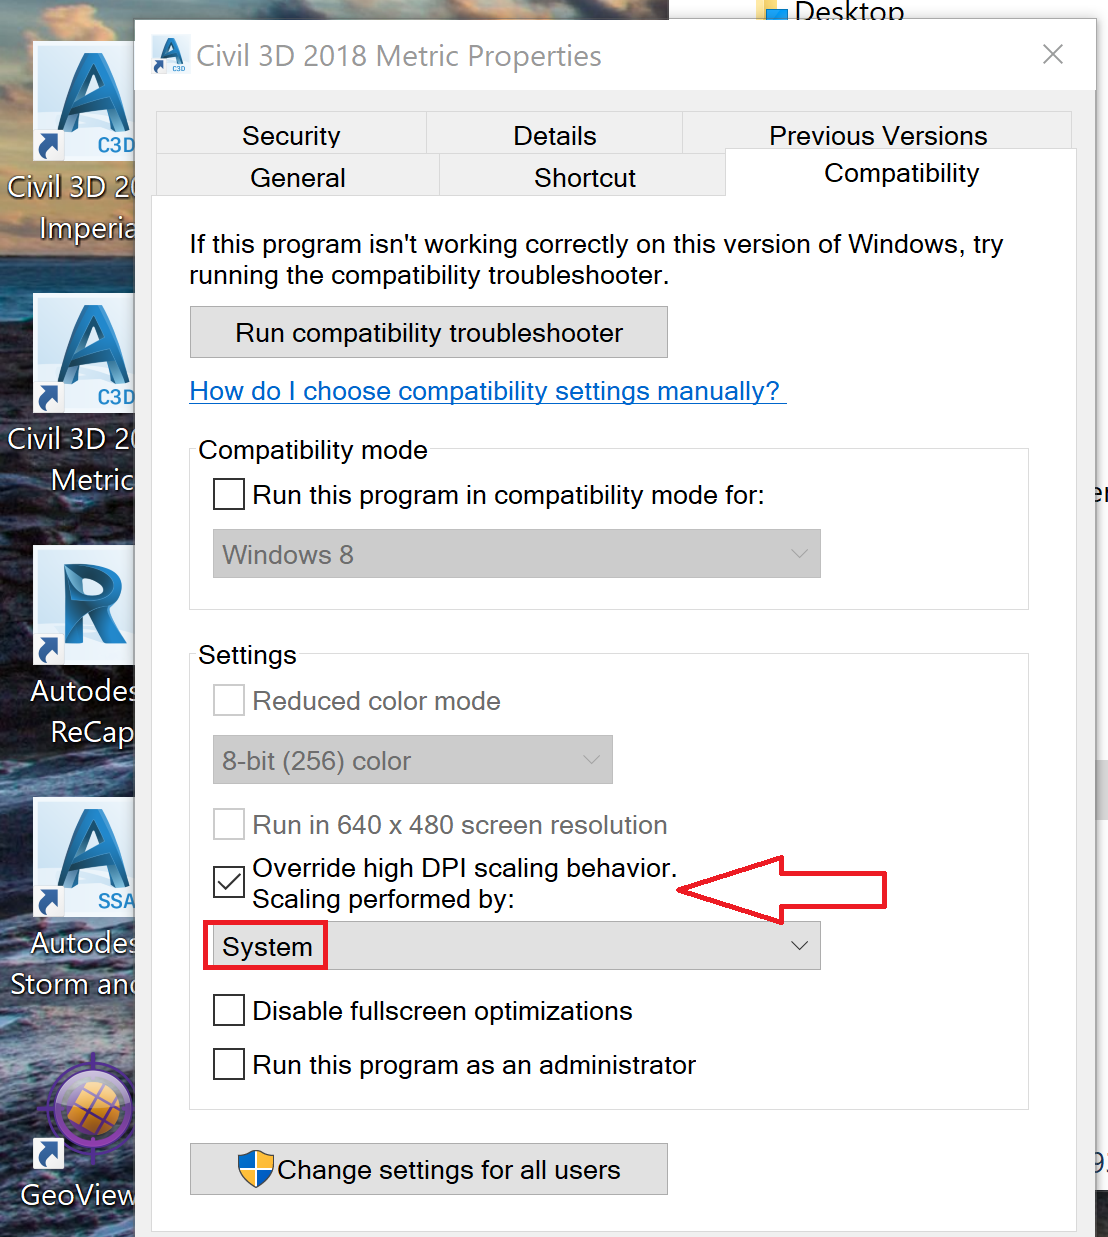
Task: Open the Previous Versions tab
Action: click(877, 133)
